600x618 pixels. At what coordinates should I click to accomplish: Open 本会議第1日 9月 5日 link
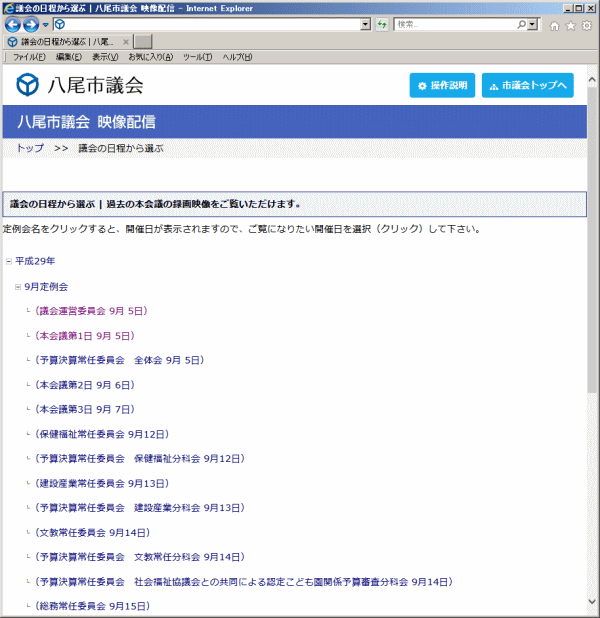(85, 336)
